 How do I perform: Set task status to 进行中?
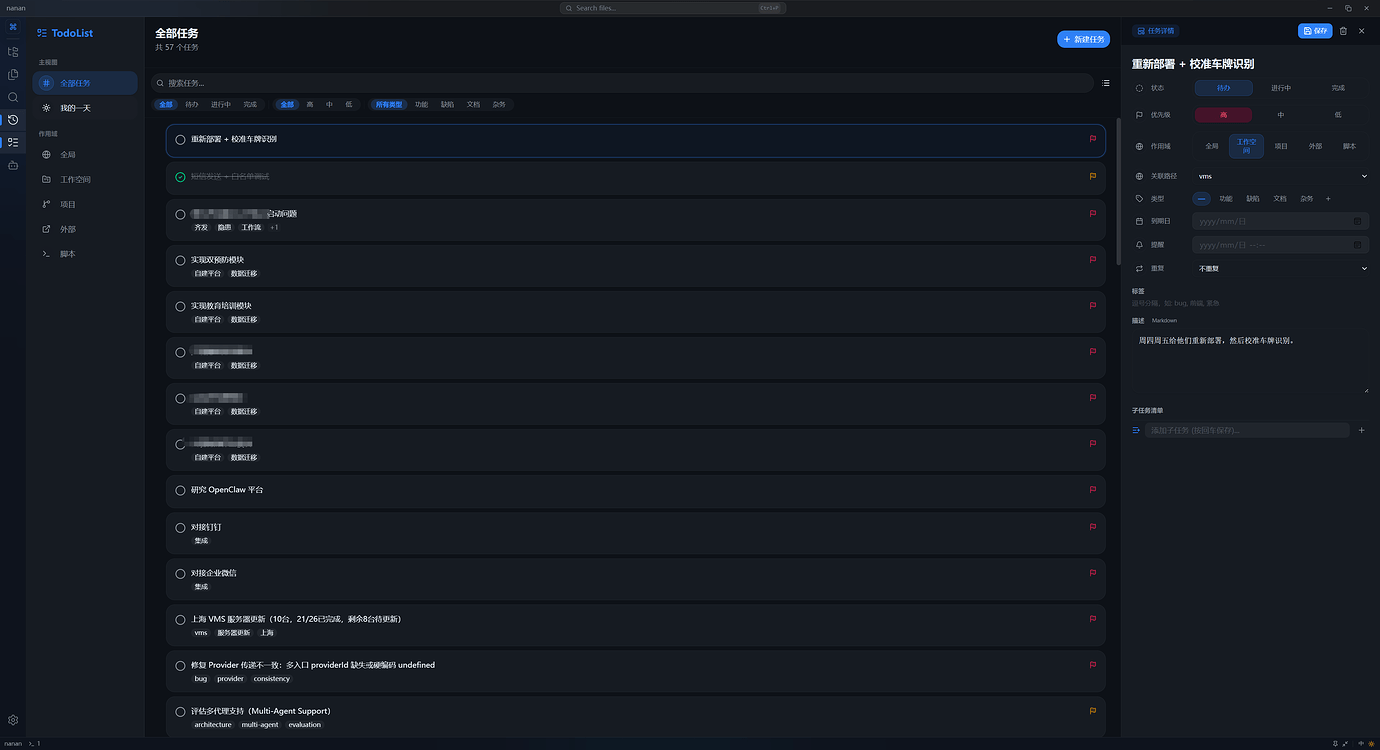pos(1281,88)
